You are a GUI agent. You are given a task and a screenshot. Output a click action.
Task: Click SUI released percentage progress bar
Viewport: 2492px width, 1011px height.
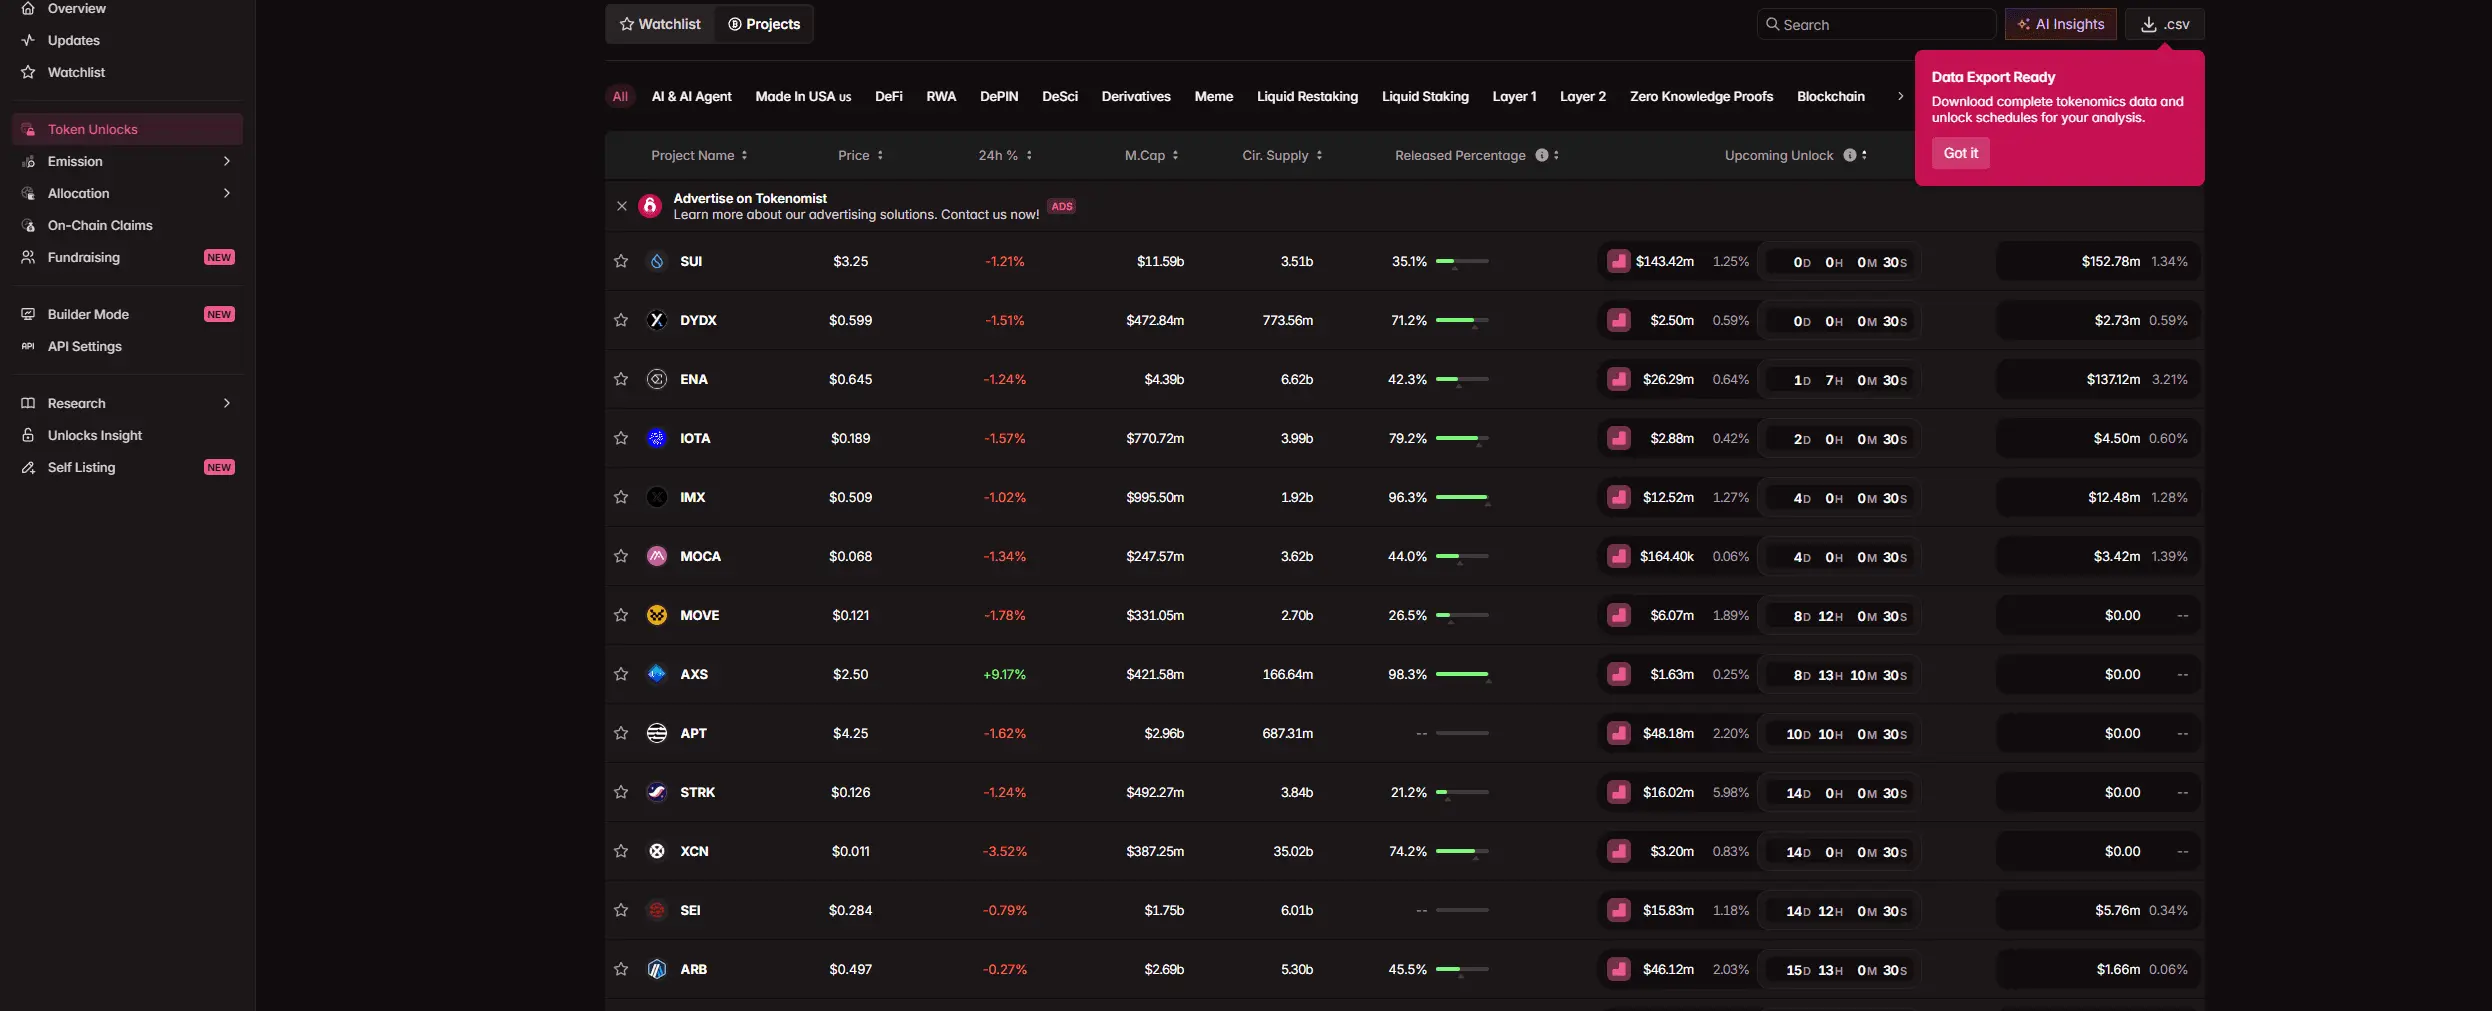(1462, 261)
